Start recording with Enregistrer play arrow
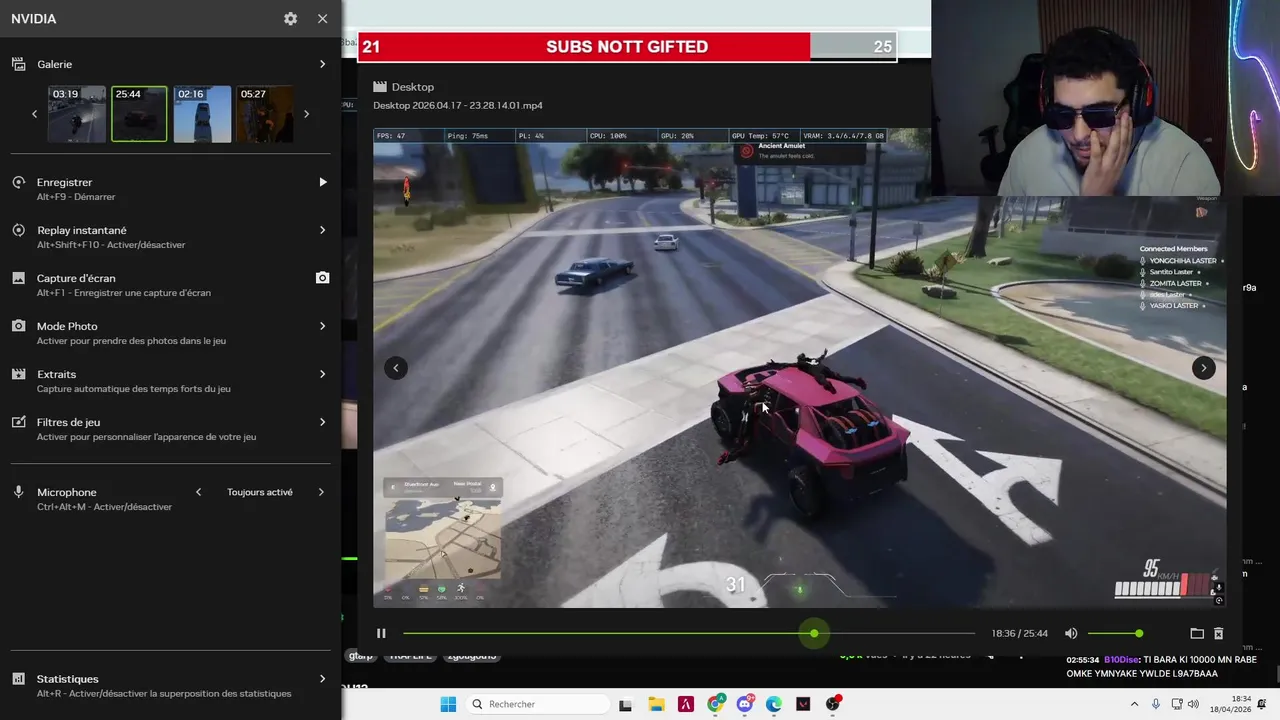Viewport: 1280px width, 720px height. pyautogui.click(x=322, y=182)
